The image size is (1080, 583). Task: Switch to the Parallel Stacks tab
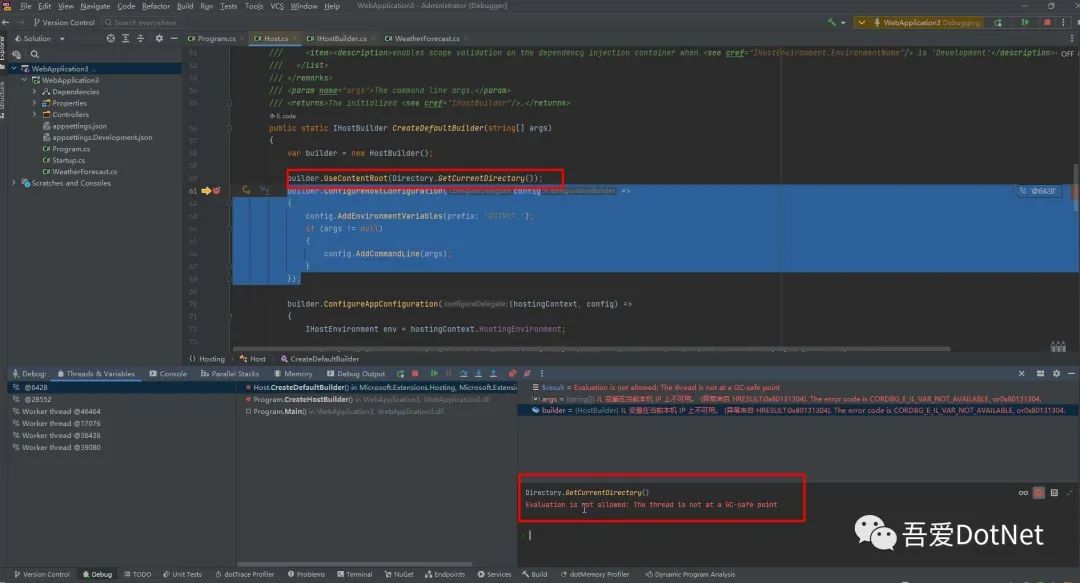[230, 374]
